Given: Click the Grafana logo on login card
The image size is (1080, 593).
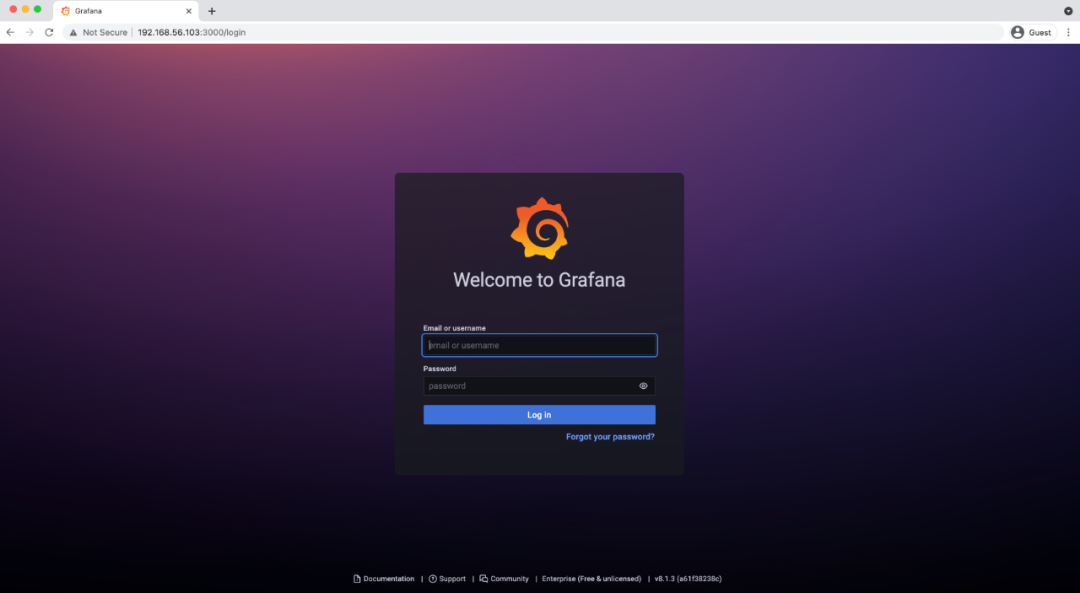Looking at the screenshot, I should [x=539, y=229].
